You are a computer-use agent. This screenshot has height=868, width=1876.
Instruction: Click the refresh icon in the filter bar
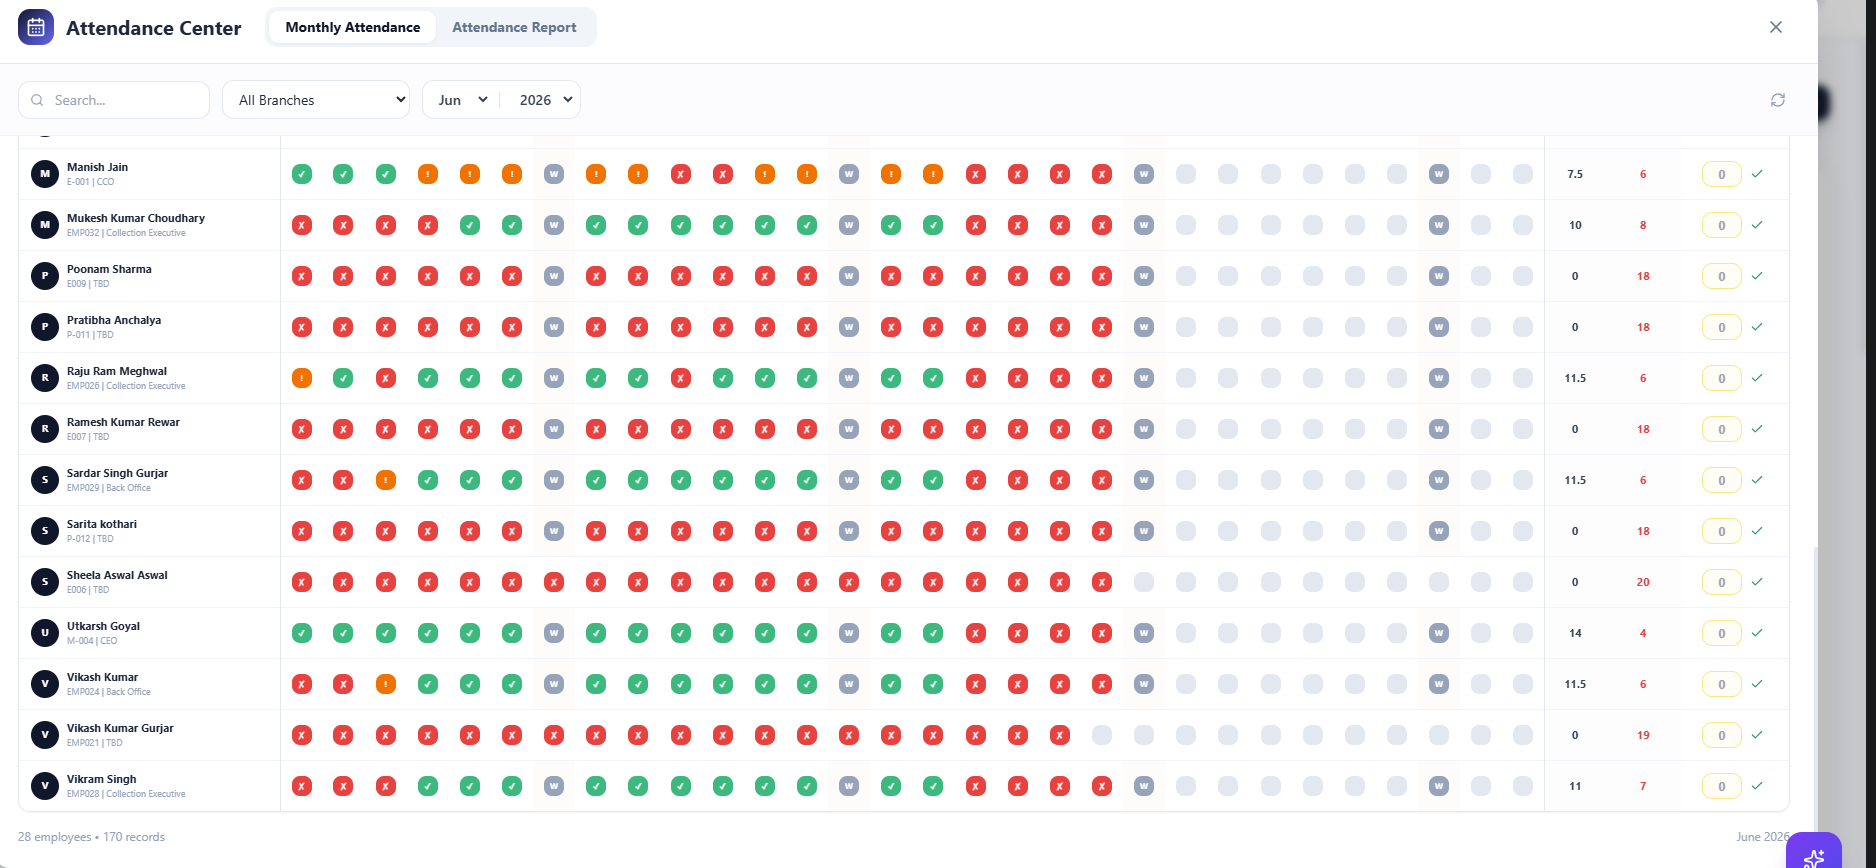coord(1777,100)
